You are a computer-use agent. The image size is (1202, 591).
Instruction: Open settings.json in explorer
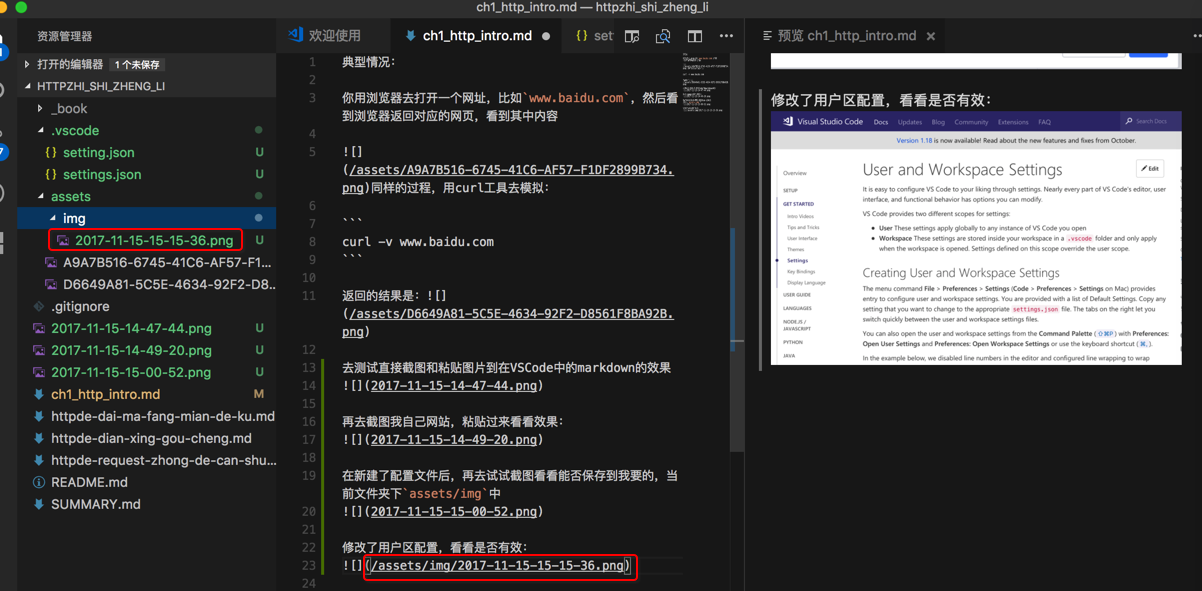tap(102, 174)
